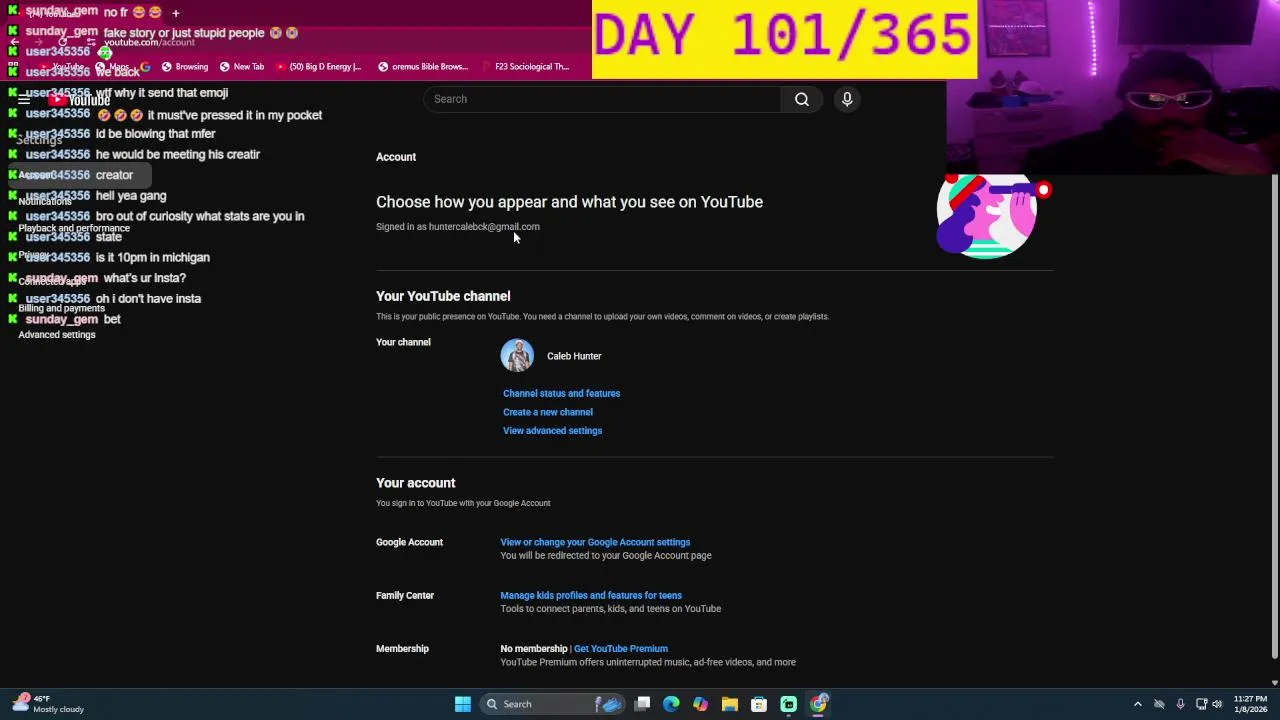This screenshot has width=1280, height=720.
Task: Click the YouTube search magnifier button
Action: (x=801, y=99)
